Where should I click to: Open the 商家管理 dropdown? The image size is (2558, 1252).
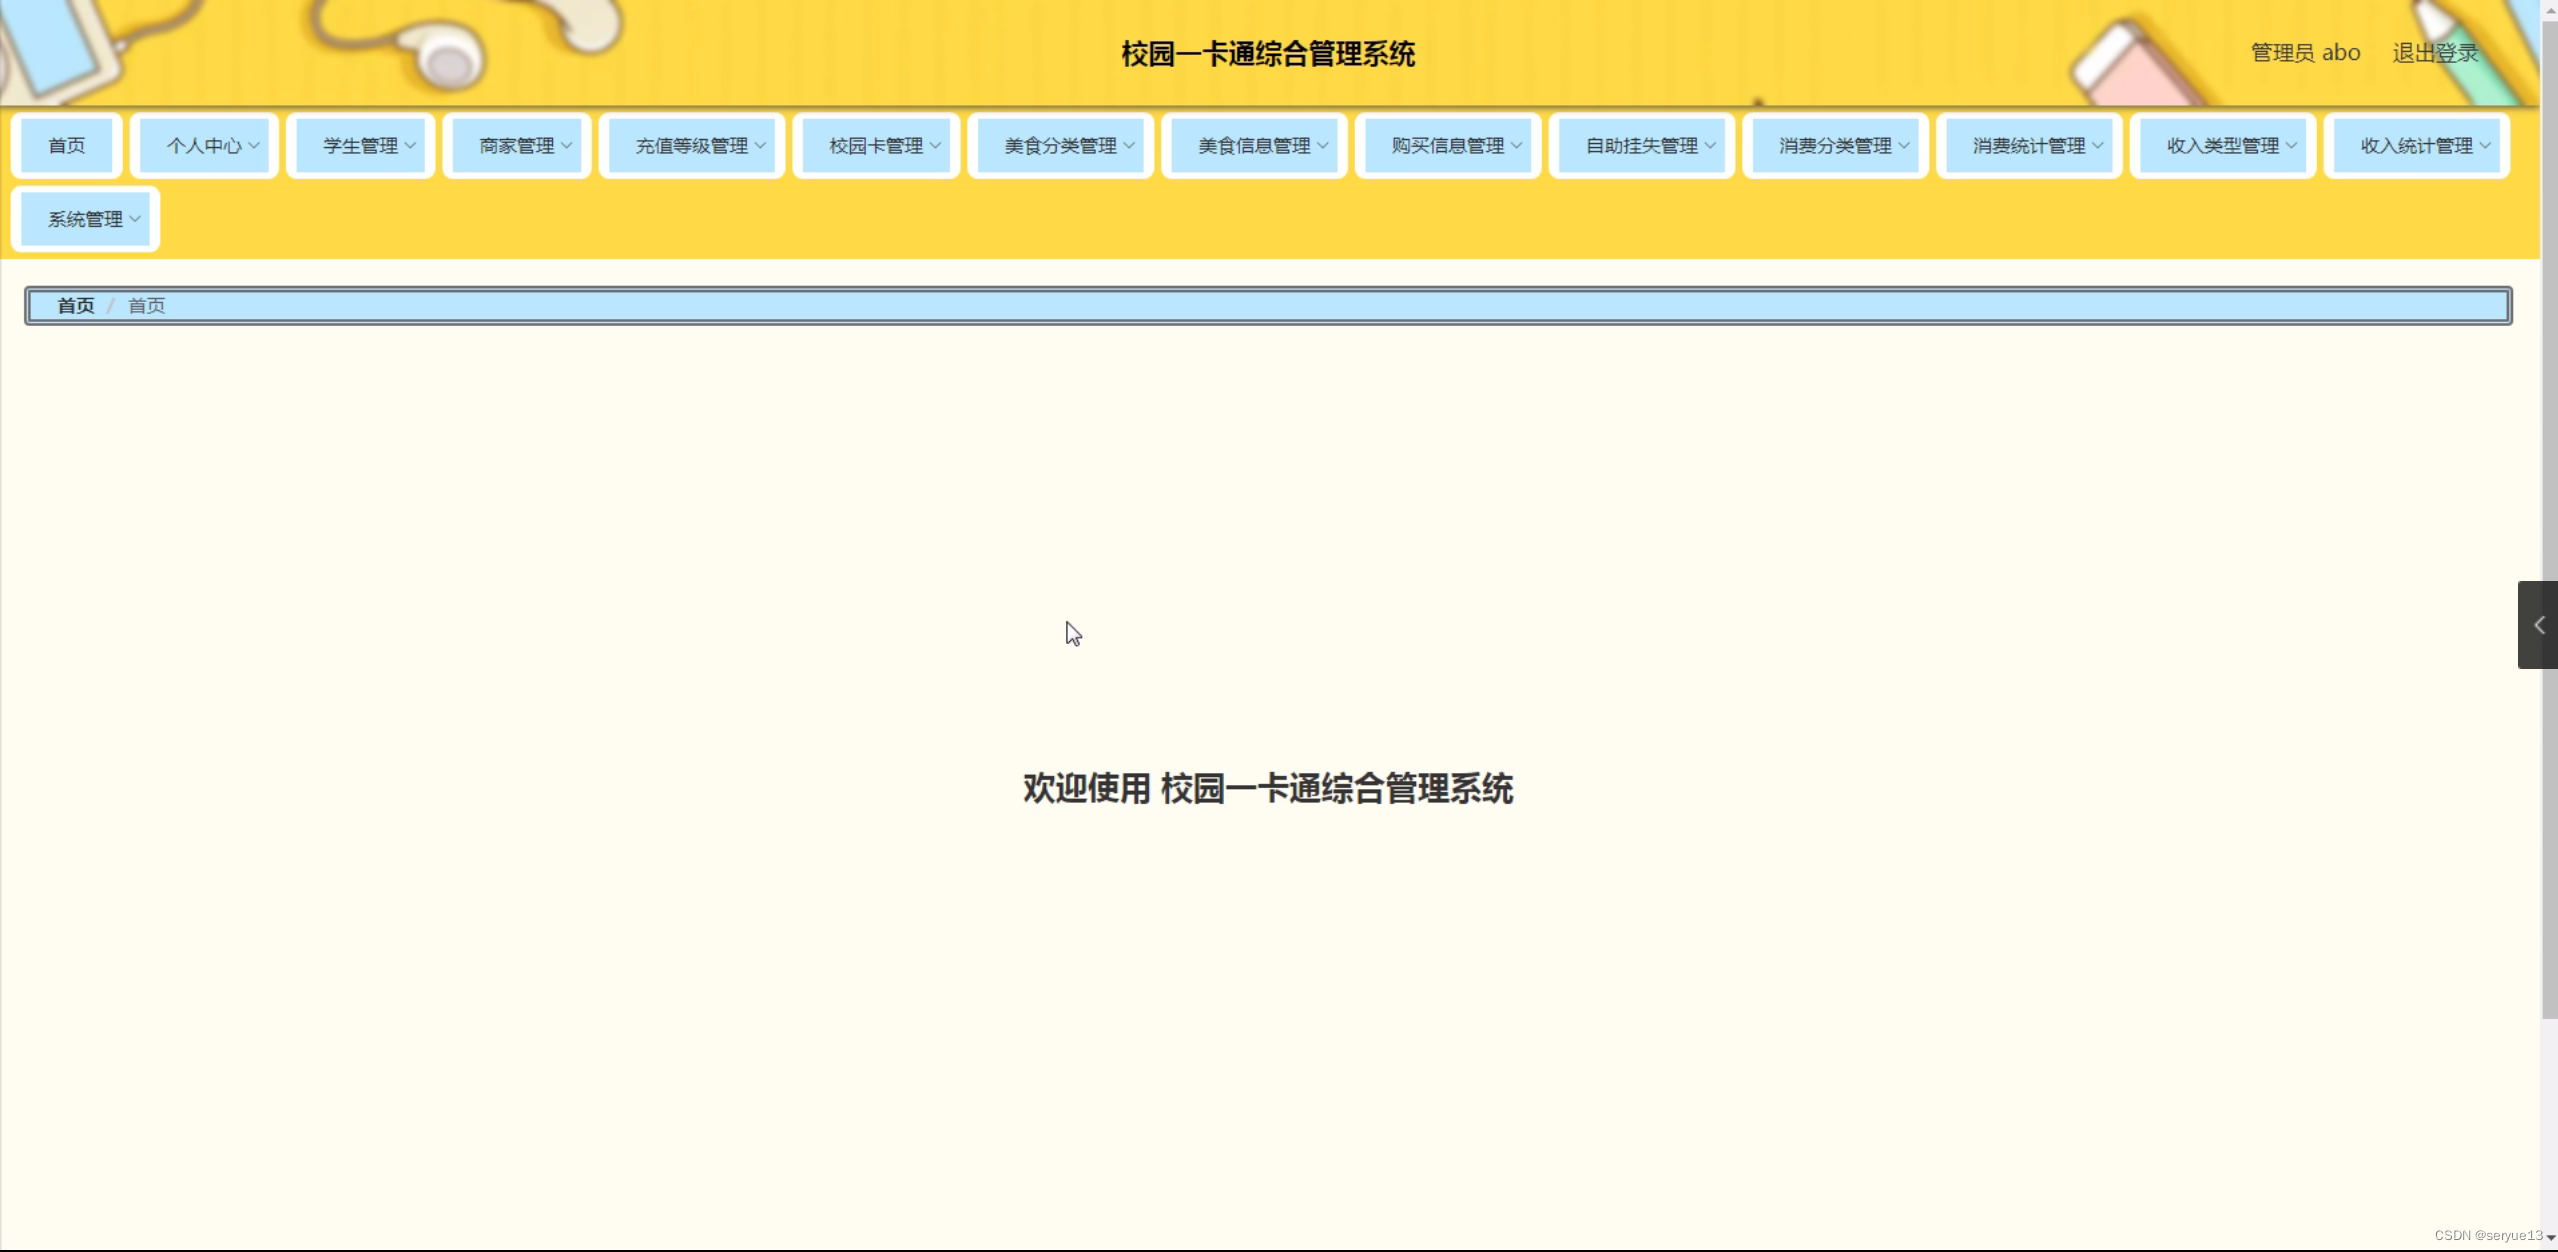(517, 145)
